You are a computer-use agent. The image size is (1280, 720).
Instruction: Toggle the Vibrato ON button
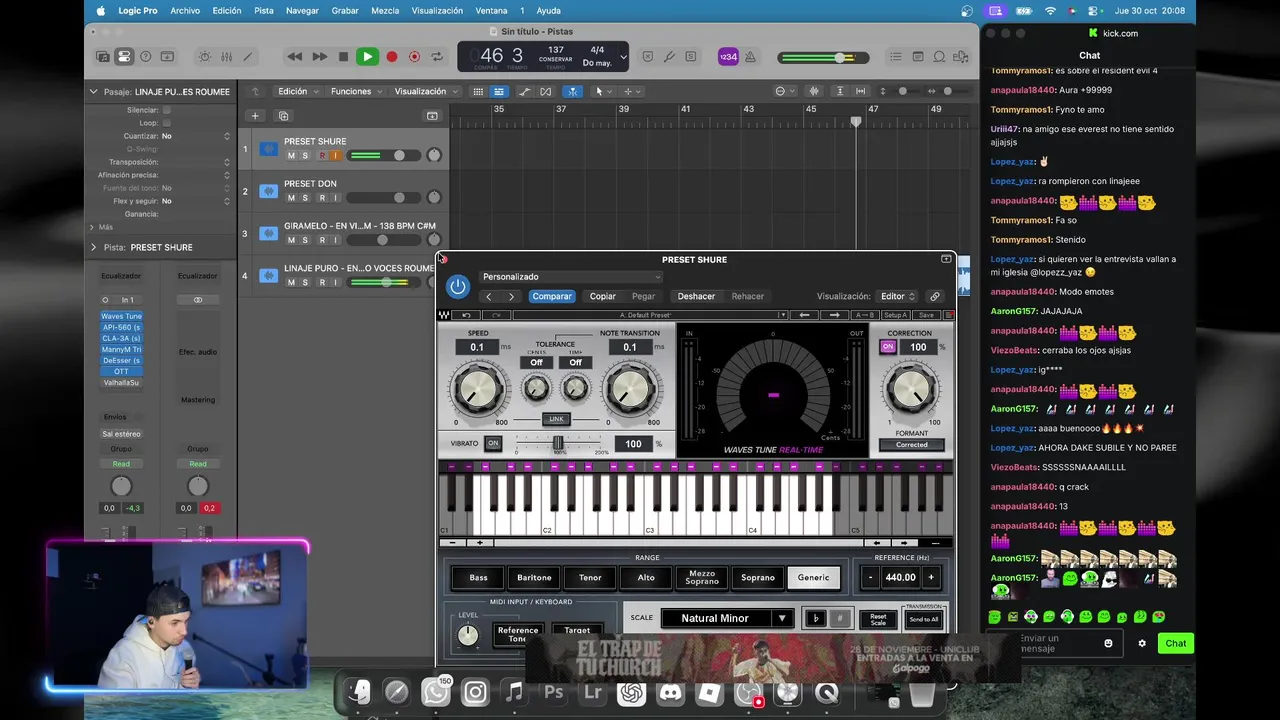[x=493, y=443]
